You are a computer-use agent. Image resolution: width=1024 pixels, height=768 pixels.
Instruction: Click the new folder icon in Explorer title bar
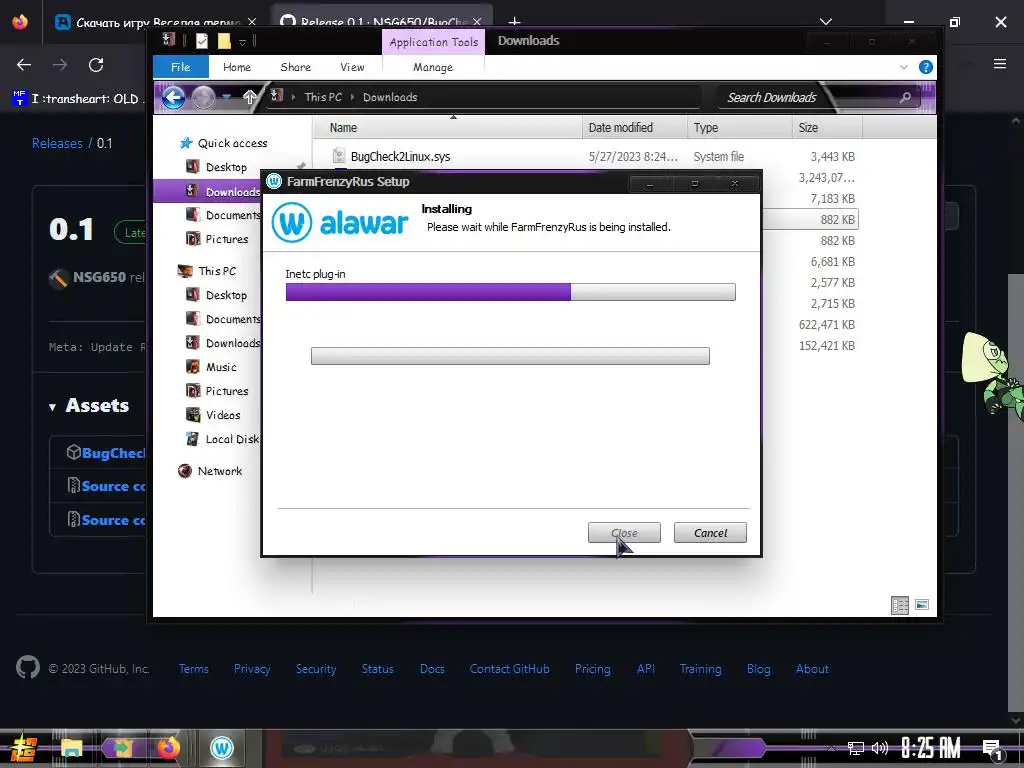tap(224, 41)
